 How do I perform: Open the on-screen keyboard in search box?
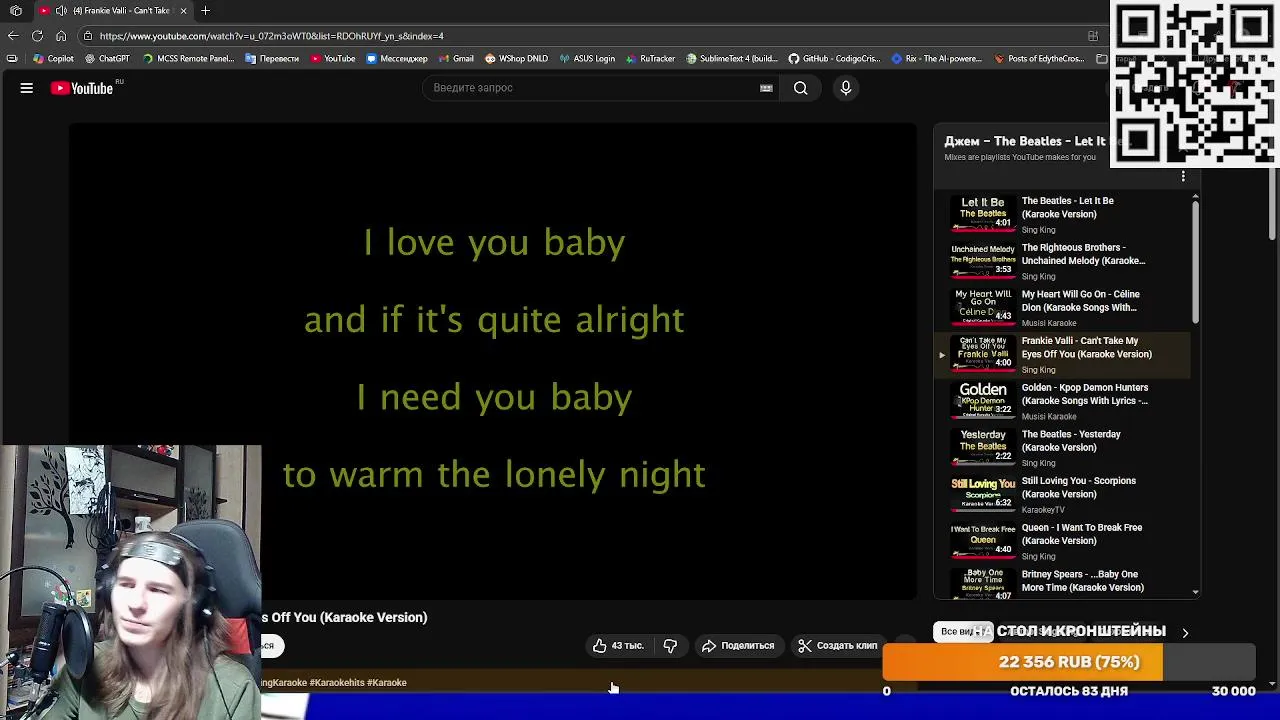point(766,88)
